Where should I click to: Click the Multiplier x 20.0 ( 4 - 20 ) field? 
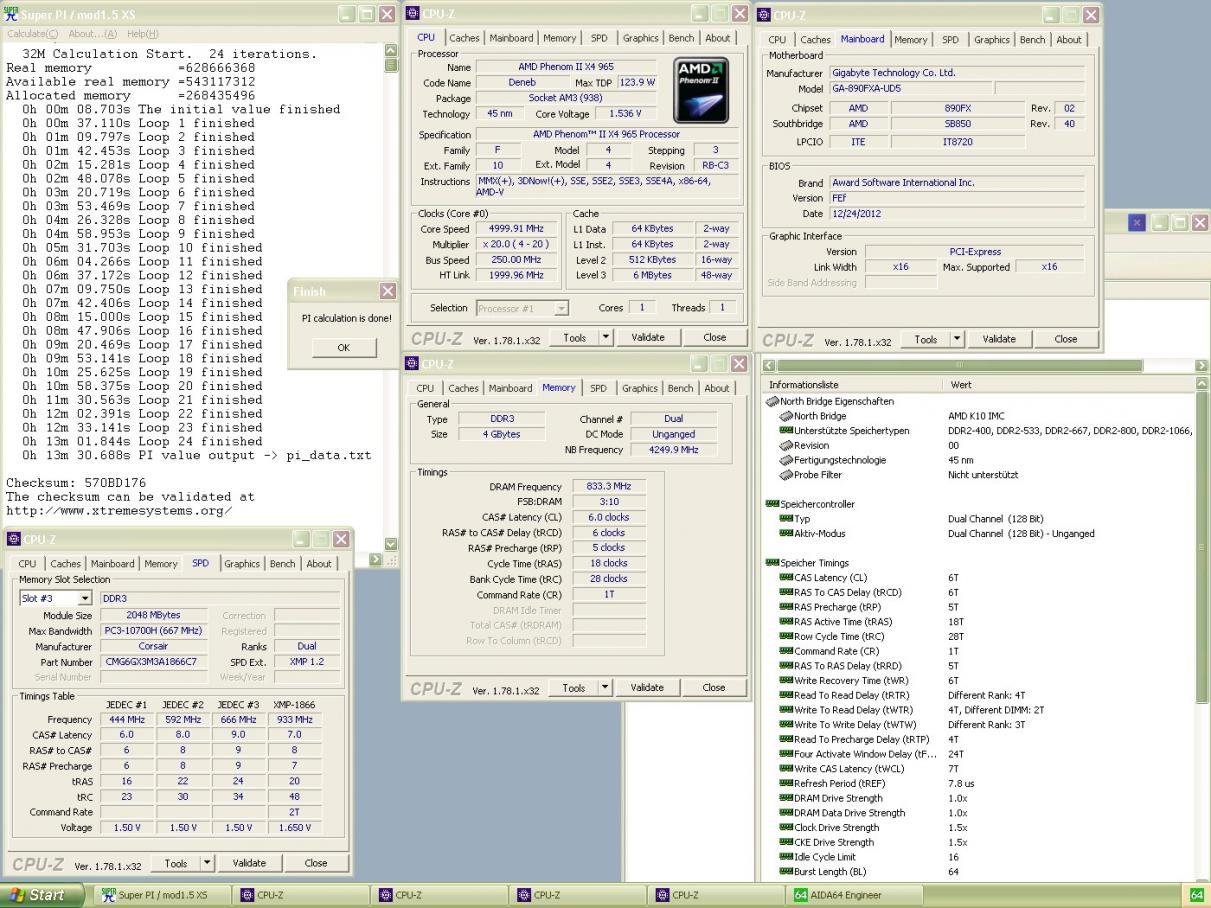point(517,245)
